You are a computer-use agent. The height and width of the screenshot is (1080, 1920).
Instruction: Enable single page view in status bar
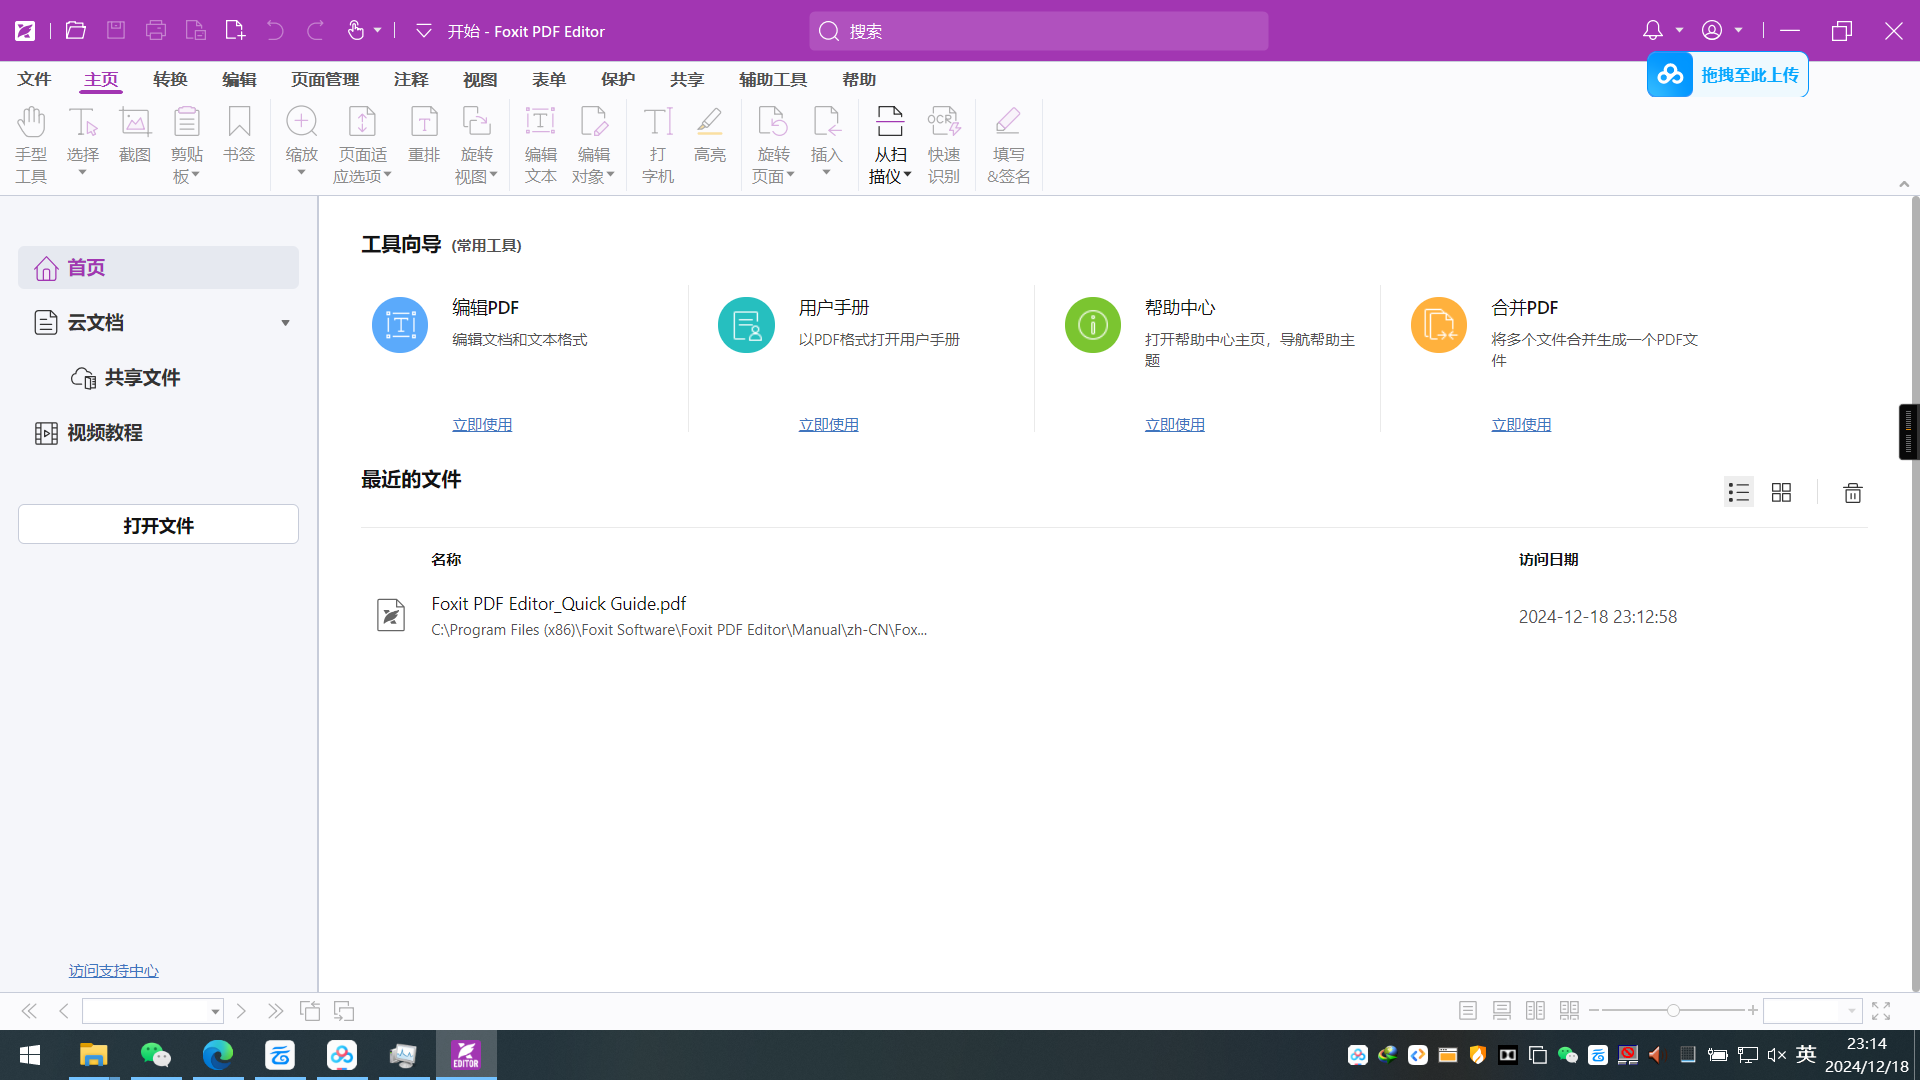pyautogui.click(x=1467, y=1011)
